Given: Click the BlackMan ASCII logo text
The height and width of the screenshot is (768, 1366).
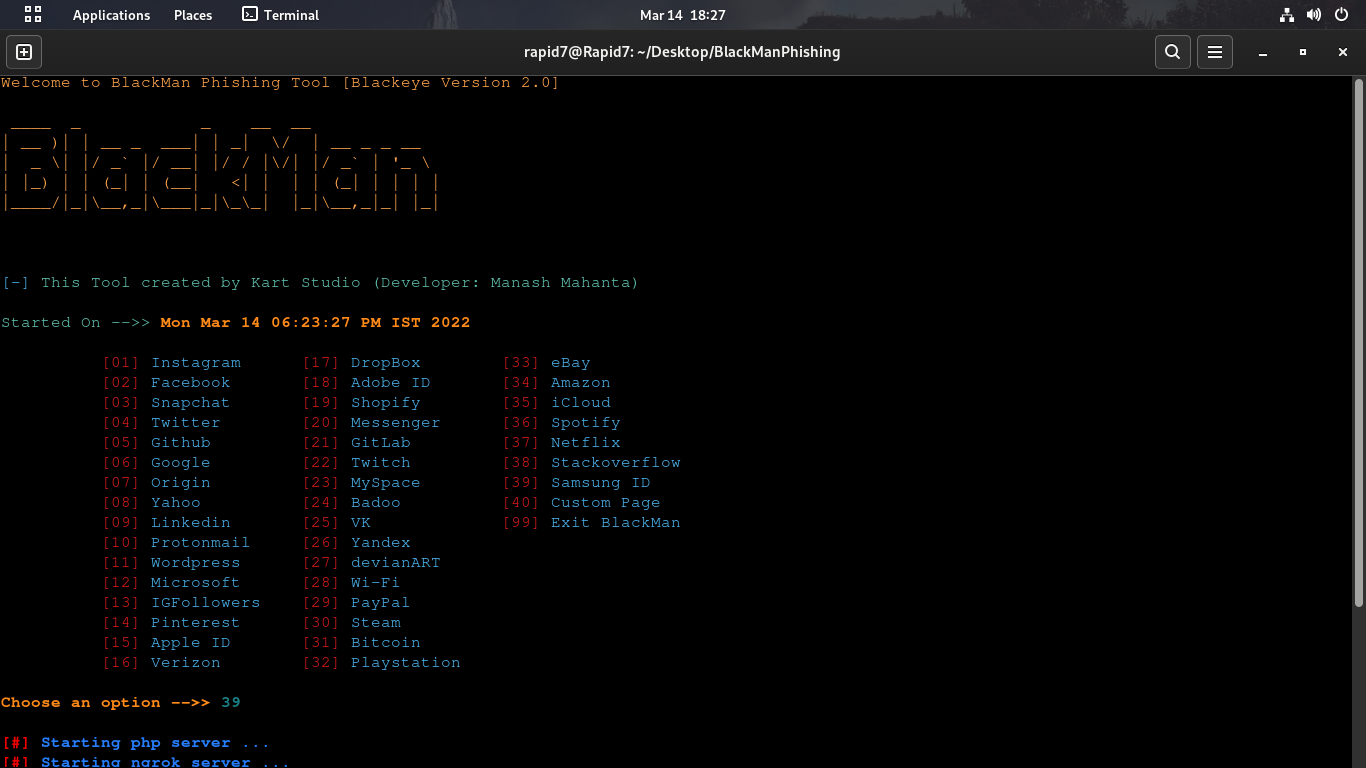Looking at the screenshot, I should [220, 165].
